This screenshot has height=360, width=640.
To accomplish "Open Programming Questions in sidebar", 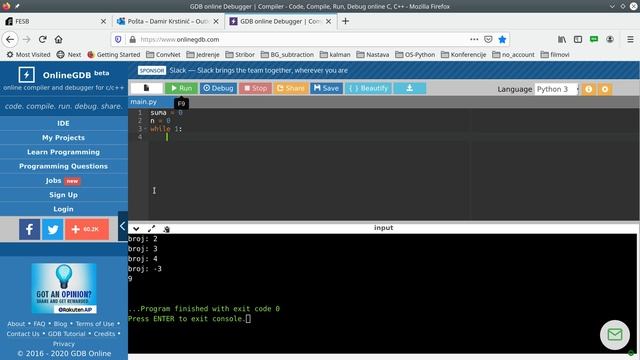I will (x=63, y=166).
